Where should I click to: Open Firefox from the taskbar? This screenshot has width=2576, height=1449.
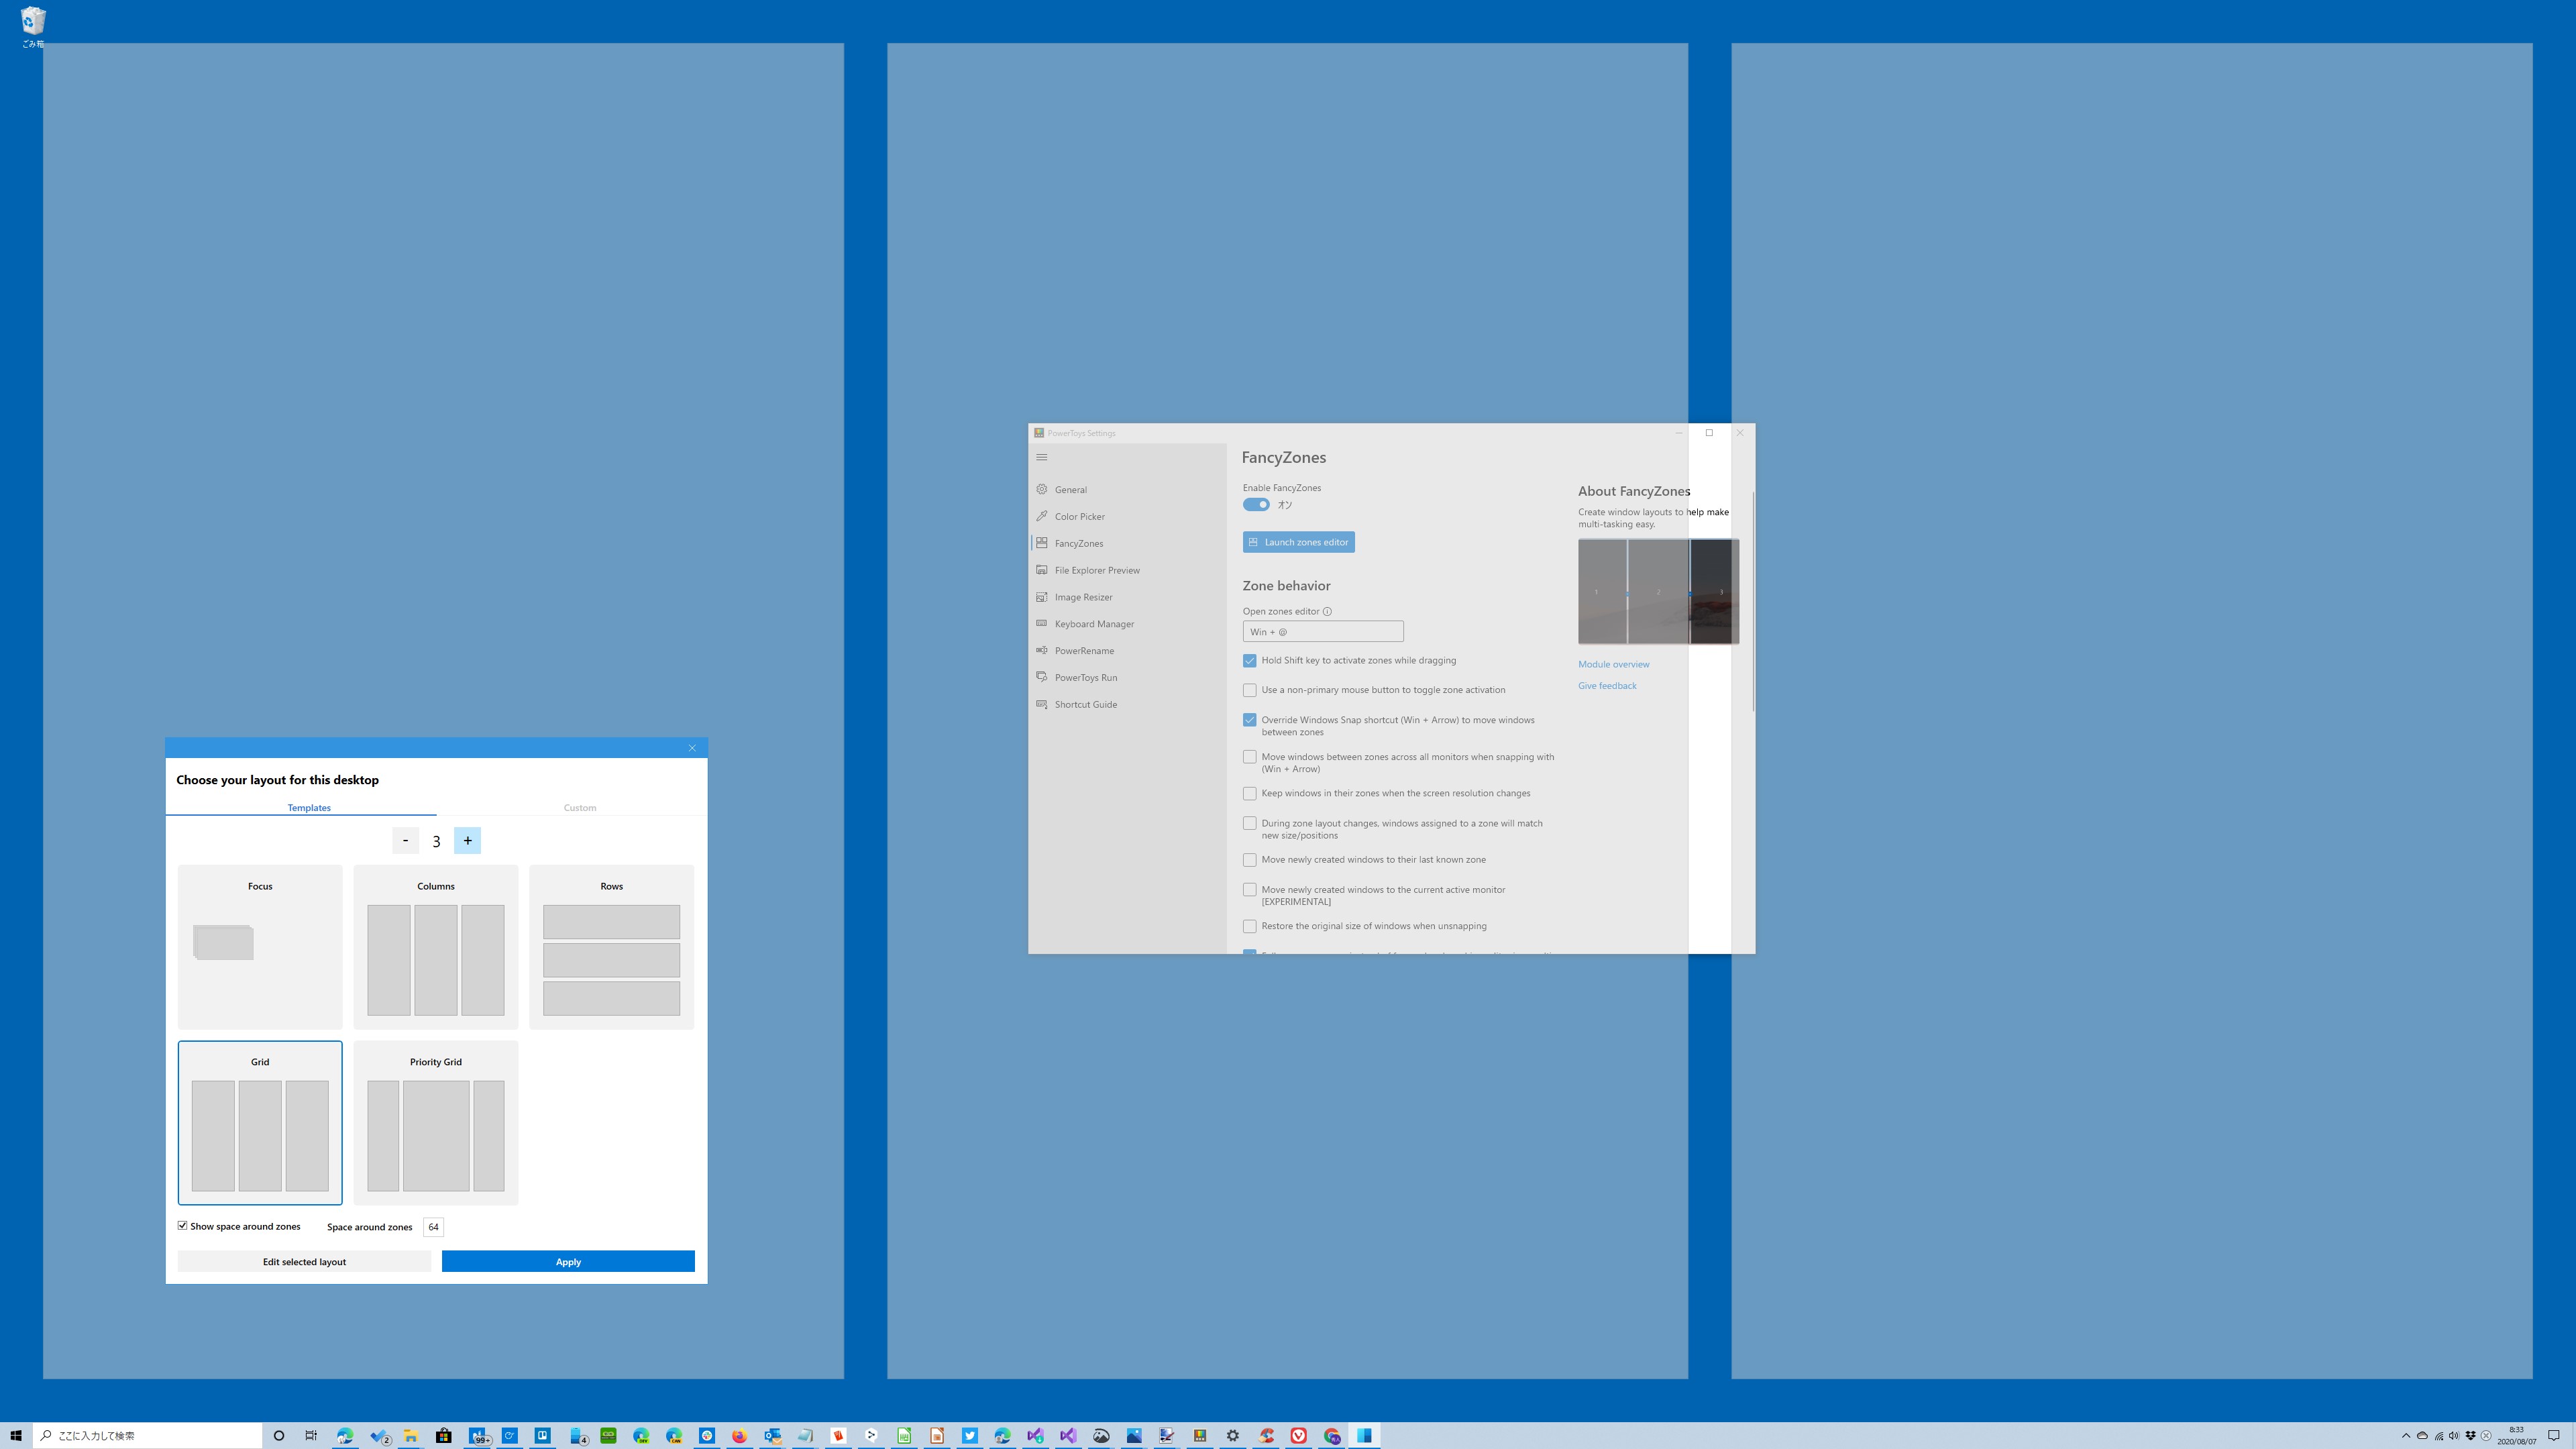tap(739, 1436)
